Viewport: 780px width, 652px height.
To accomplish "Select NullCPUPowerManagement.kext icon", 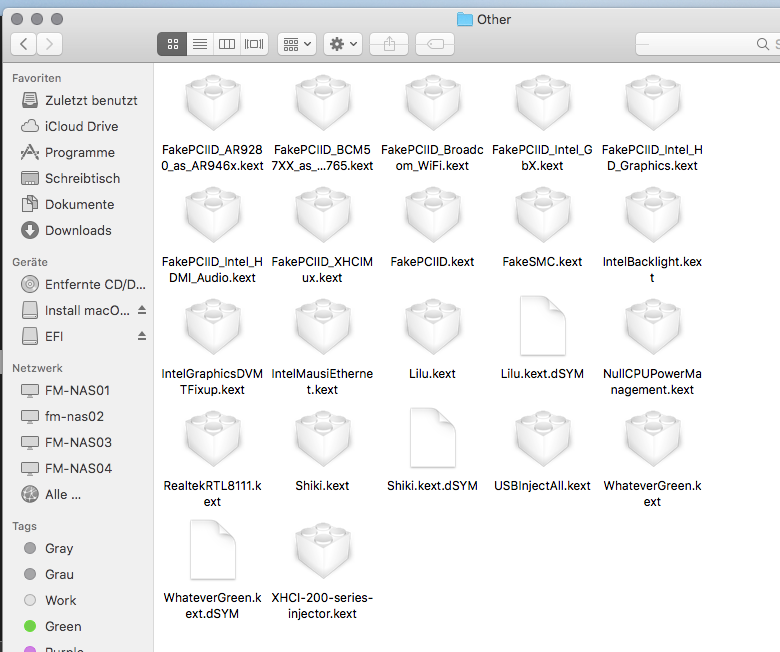I will pos(653,327).
